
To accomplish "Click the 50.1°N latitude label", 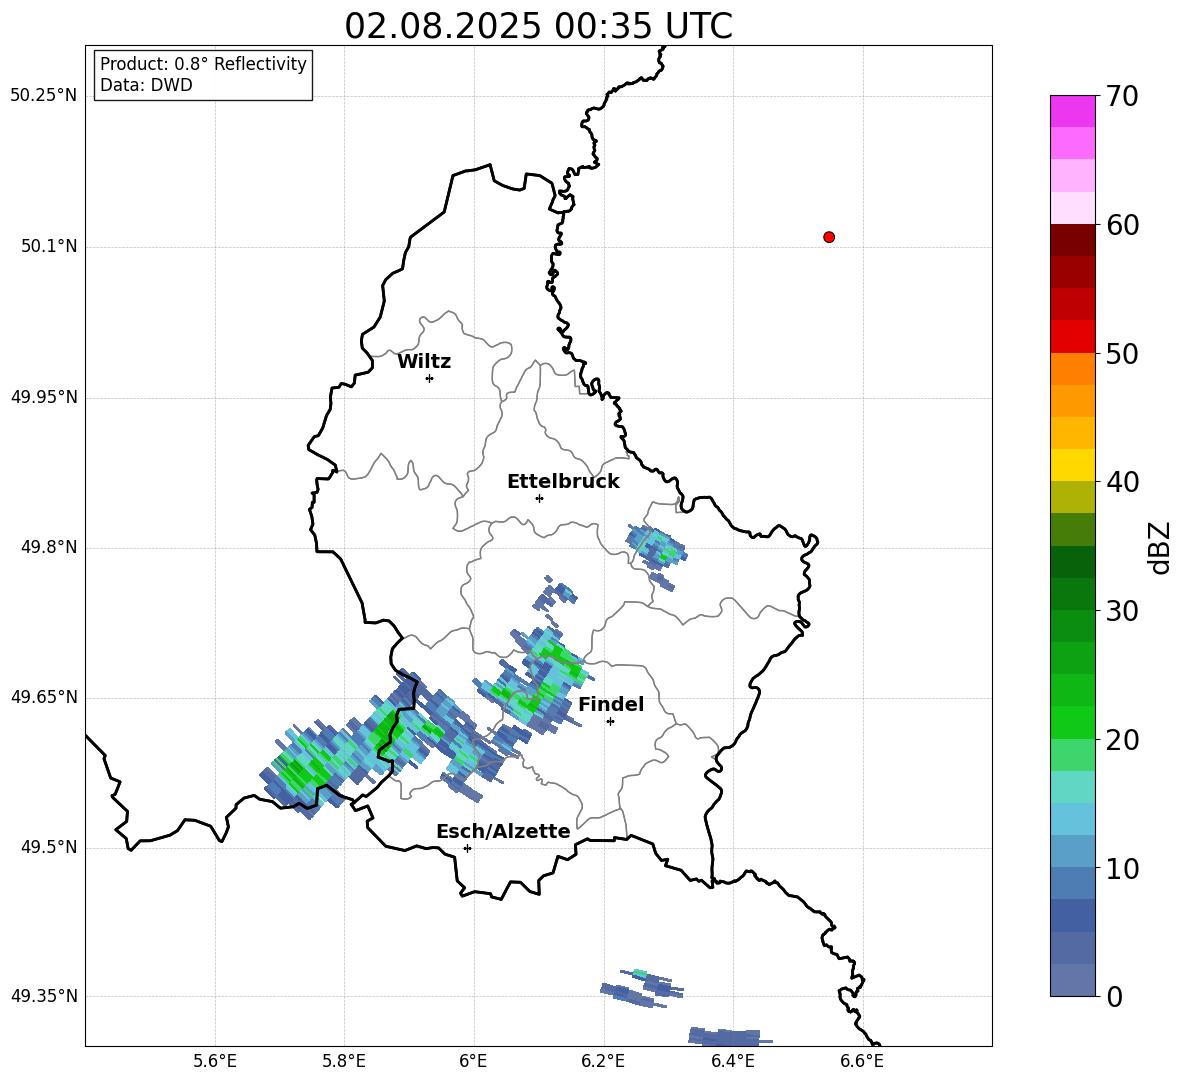I will [x=49, y=247].
